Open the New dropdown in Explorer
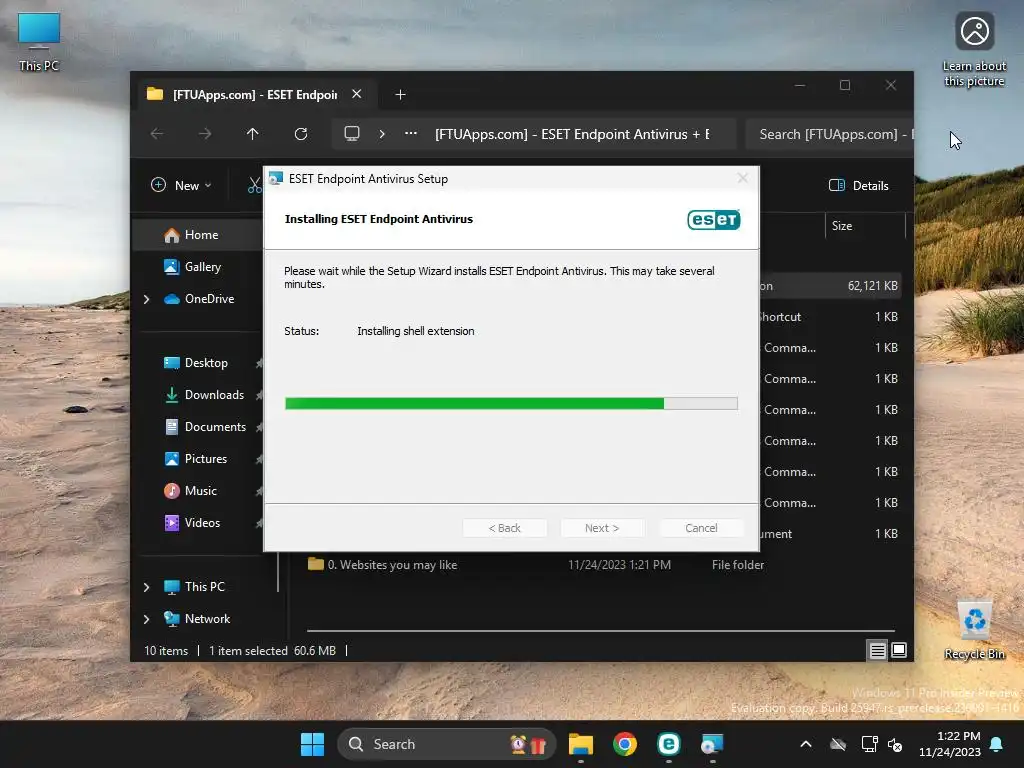Screen dimensions: 1024x768 [x=182, y=185]
